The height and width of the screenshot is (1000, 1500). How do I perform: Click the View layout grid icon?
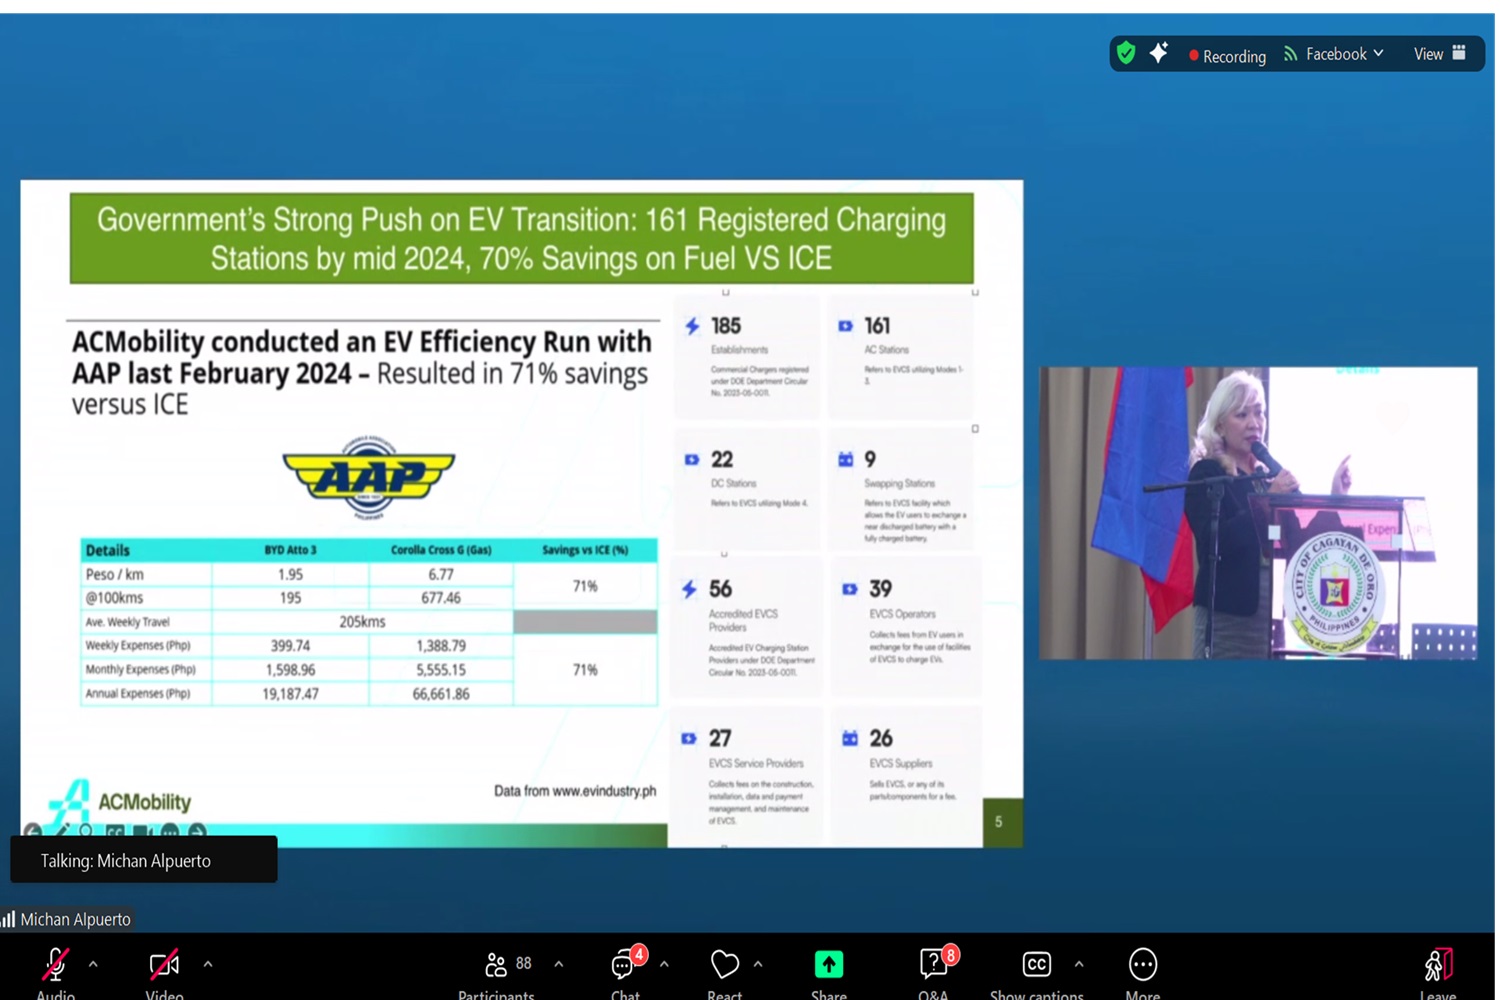1459,53
